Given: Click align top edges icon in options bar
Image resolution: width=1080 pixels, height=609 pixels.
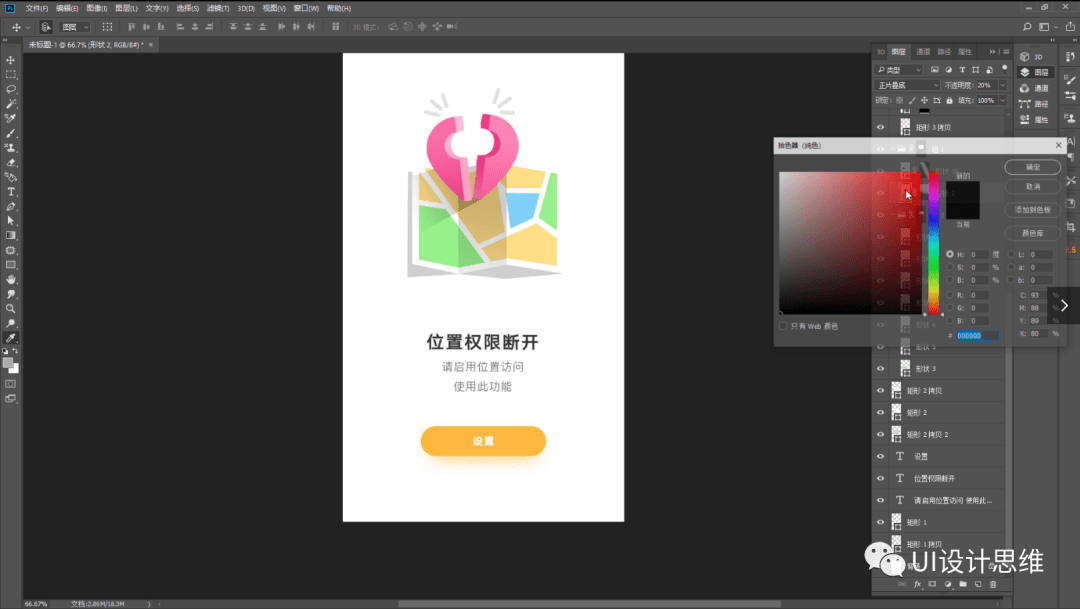Looking at the screenshot, I should click(131, 27).
